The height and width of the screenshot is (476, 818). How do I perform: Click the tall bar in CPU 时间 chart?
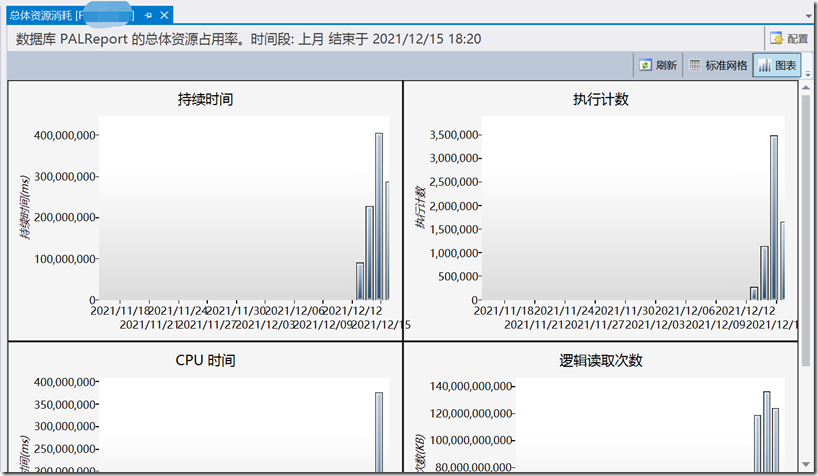click(379, 432)
